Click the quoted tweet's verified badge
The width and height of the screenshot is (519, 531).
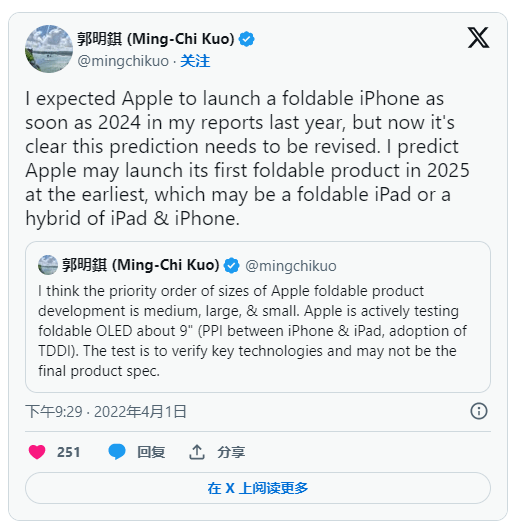pyautogui.click(x=232, y=265)
